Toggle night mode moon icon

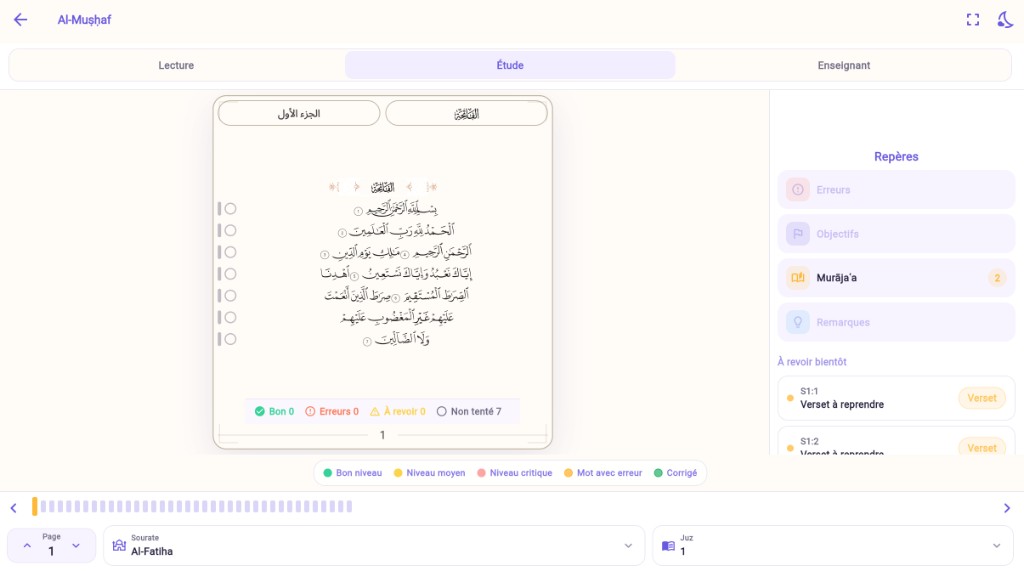click(x=1004, y=20)
